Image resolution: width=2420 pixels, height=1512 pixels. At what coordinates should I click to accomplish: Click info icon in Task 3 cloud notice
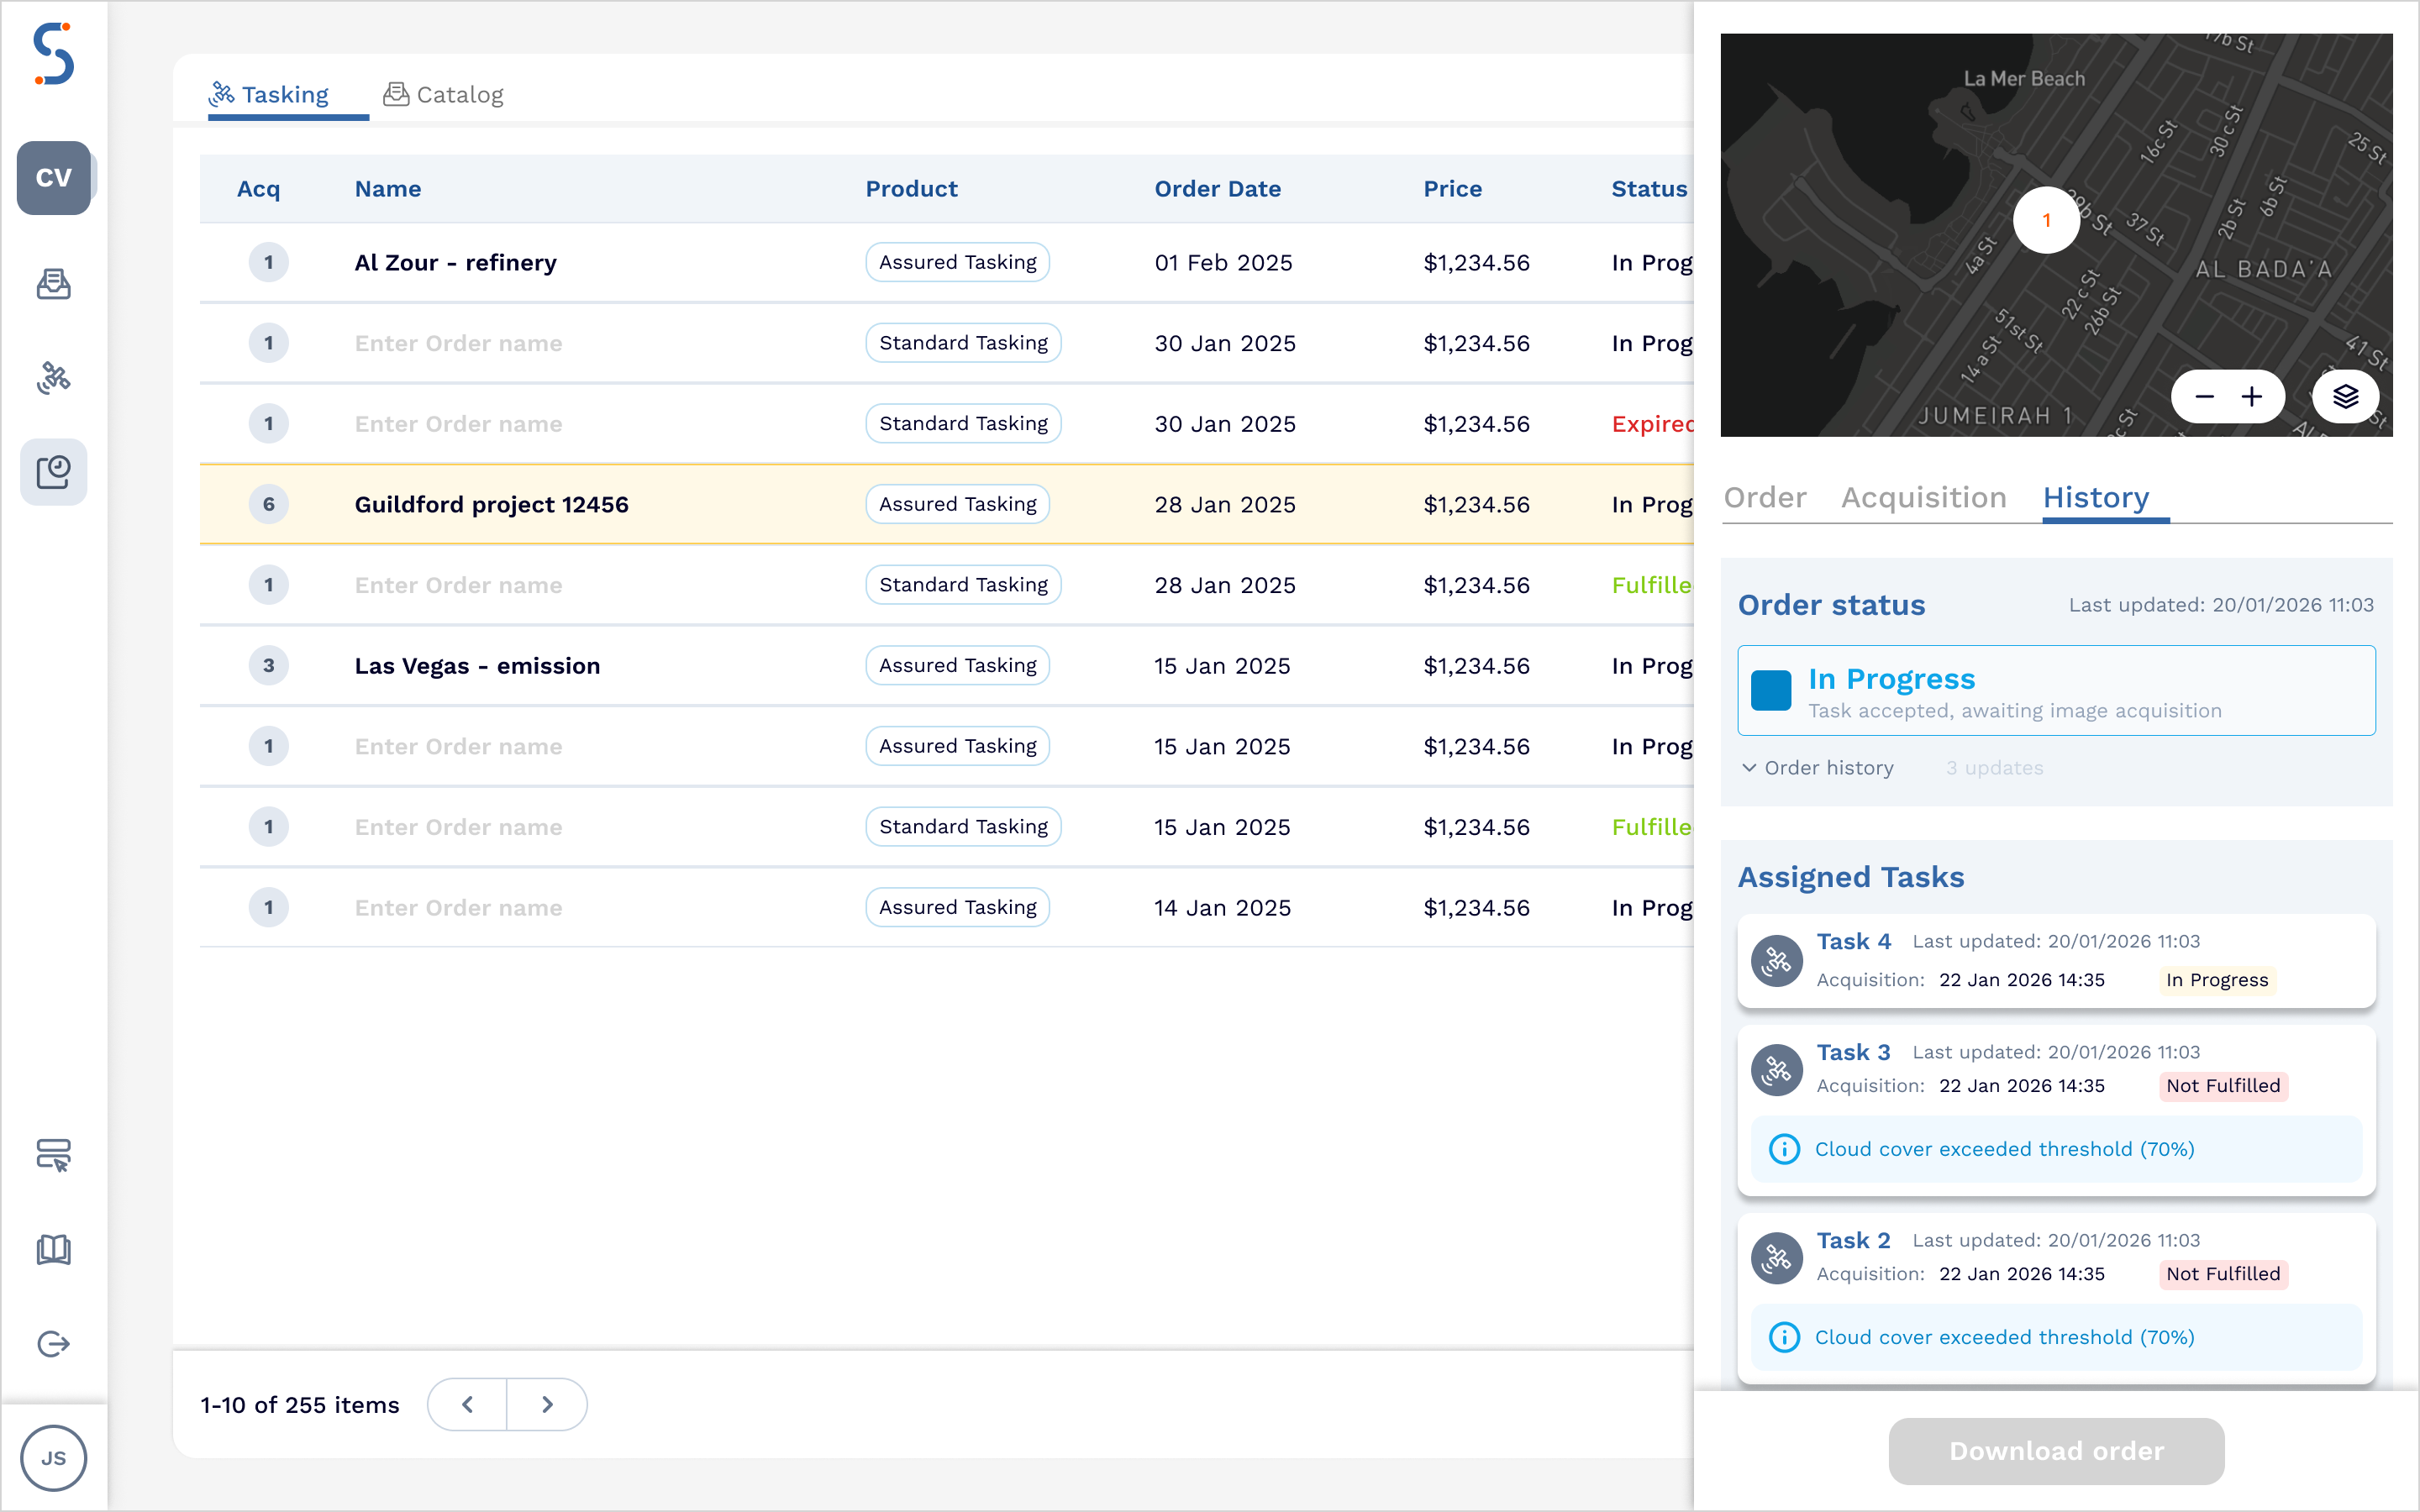click(1784, 1149)
